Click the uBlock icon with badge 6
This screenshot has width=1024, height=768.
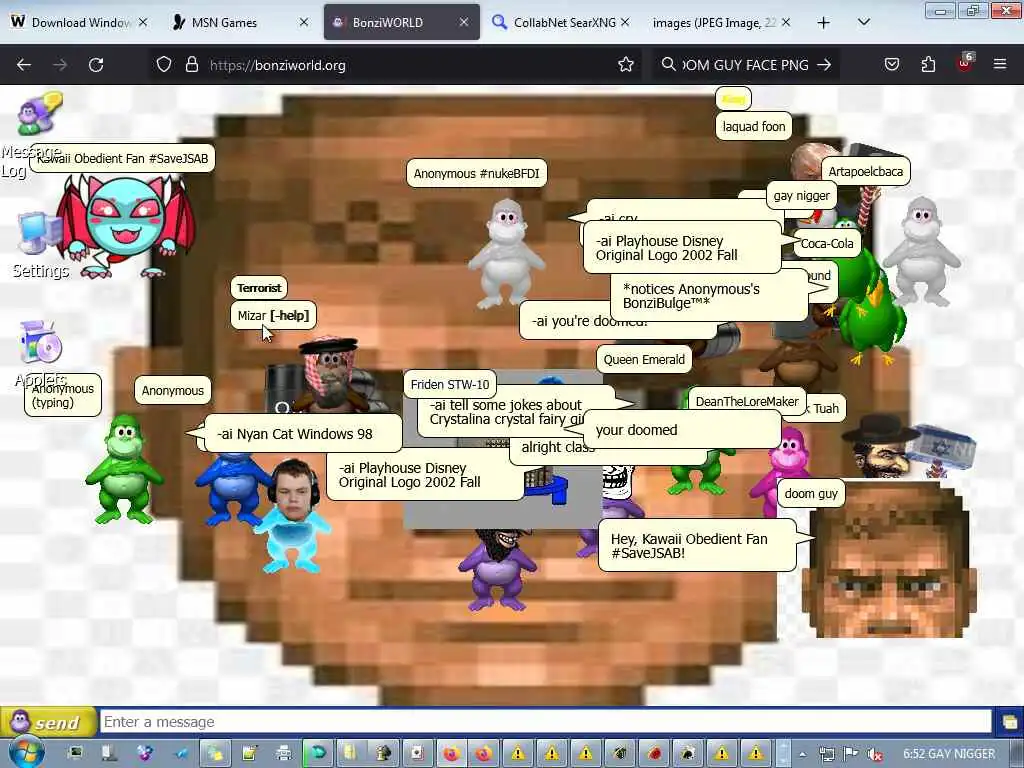click(x=965, y=63)
